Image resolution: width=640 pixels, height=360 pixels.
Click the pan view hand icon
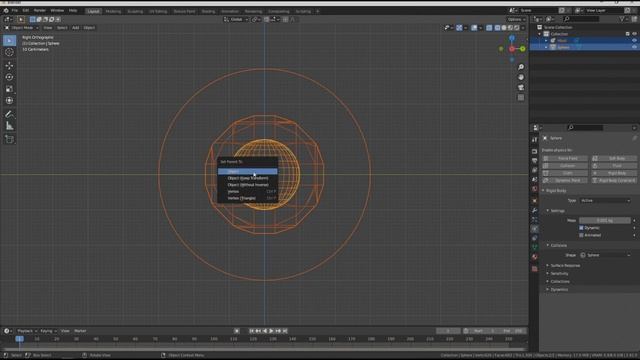point(521,77)
